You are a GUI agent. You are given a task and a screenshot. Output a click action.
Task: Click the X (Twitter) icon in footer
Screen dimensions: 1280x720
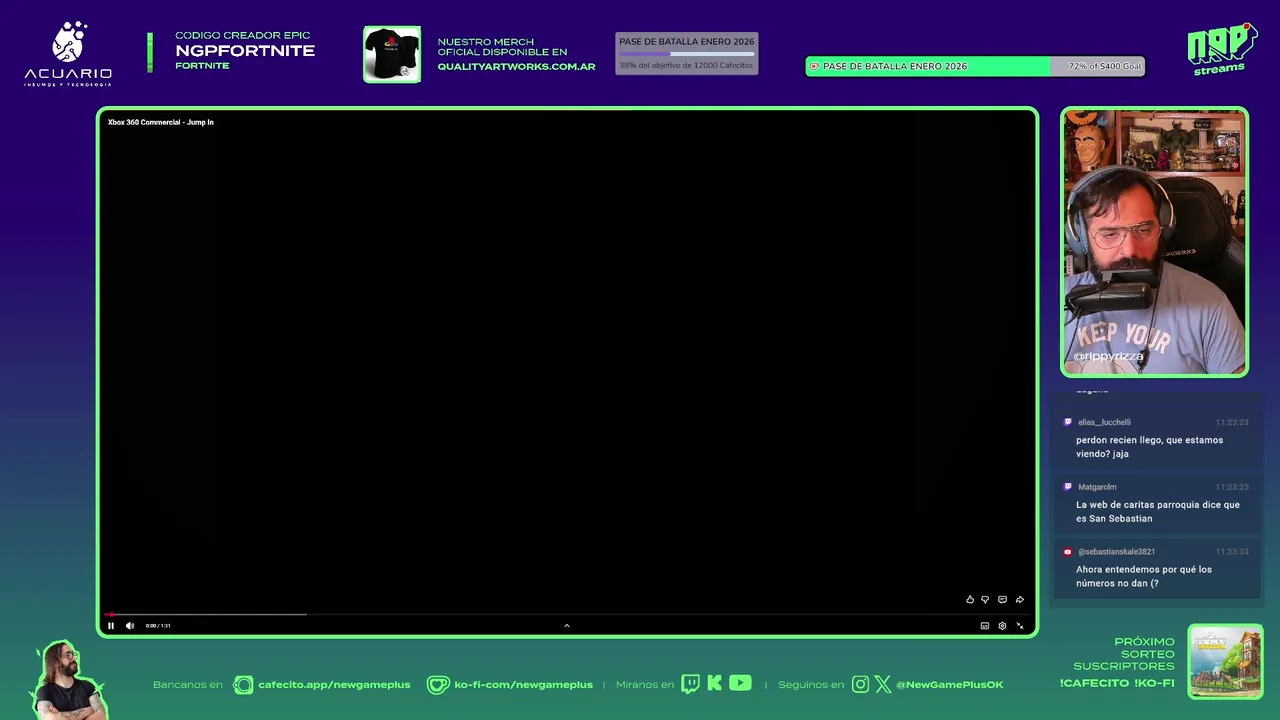[883, 685]
